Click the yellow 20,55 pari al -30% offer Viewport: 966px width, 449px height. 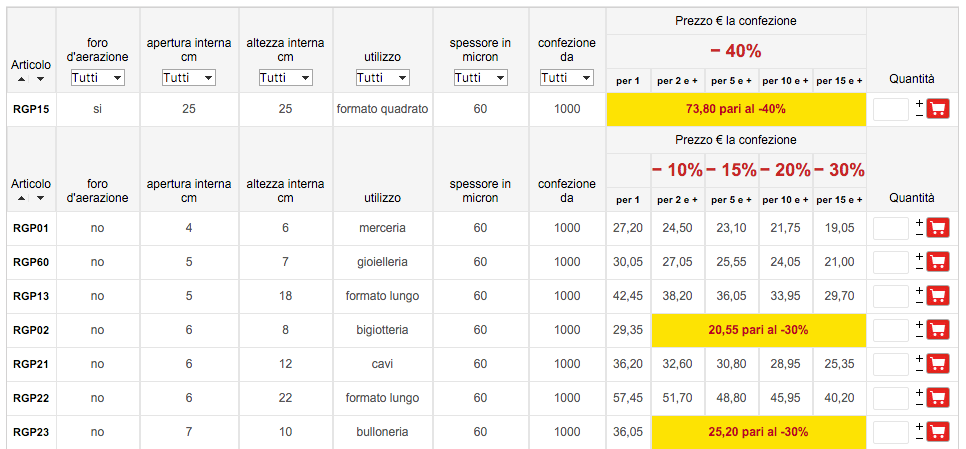pos(758,330)
